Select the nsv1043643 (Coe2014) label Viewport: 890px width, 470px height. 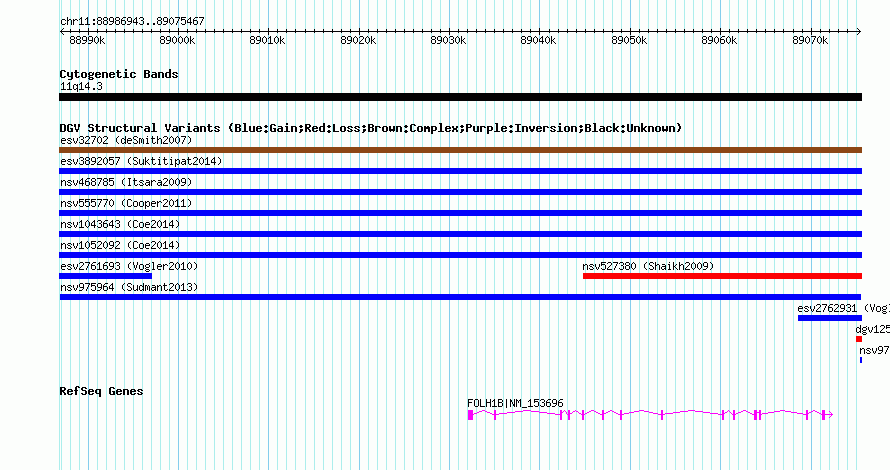[x=120, y=224]
